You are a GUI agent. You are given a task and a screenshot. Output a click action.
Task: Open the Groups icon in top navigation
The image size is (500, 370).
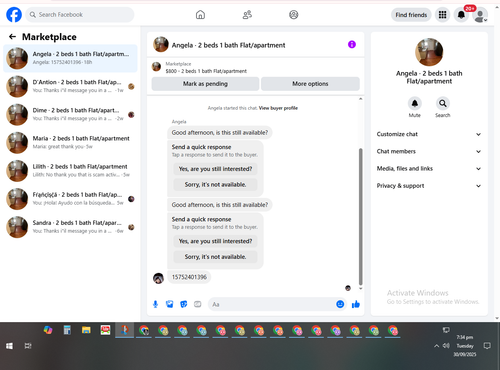pyautogui.click(x=294, y=15)
